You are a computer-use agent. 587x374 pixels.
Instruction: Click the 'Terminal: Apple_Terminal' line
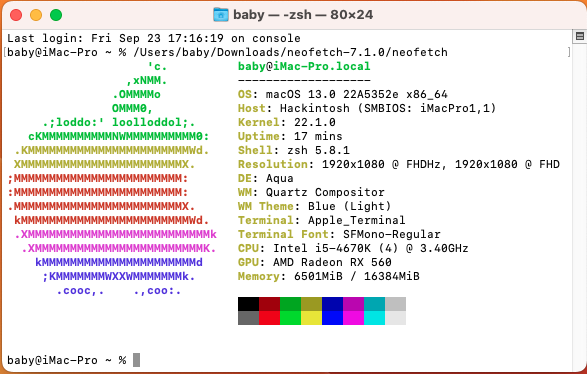pos(322,220)
